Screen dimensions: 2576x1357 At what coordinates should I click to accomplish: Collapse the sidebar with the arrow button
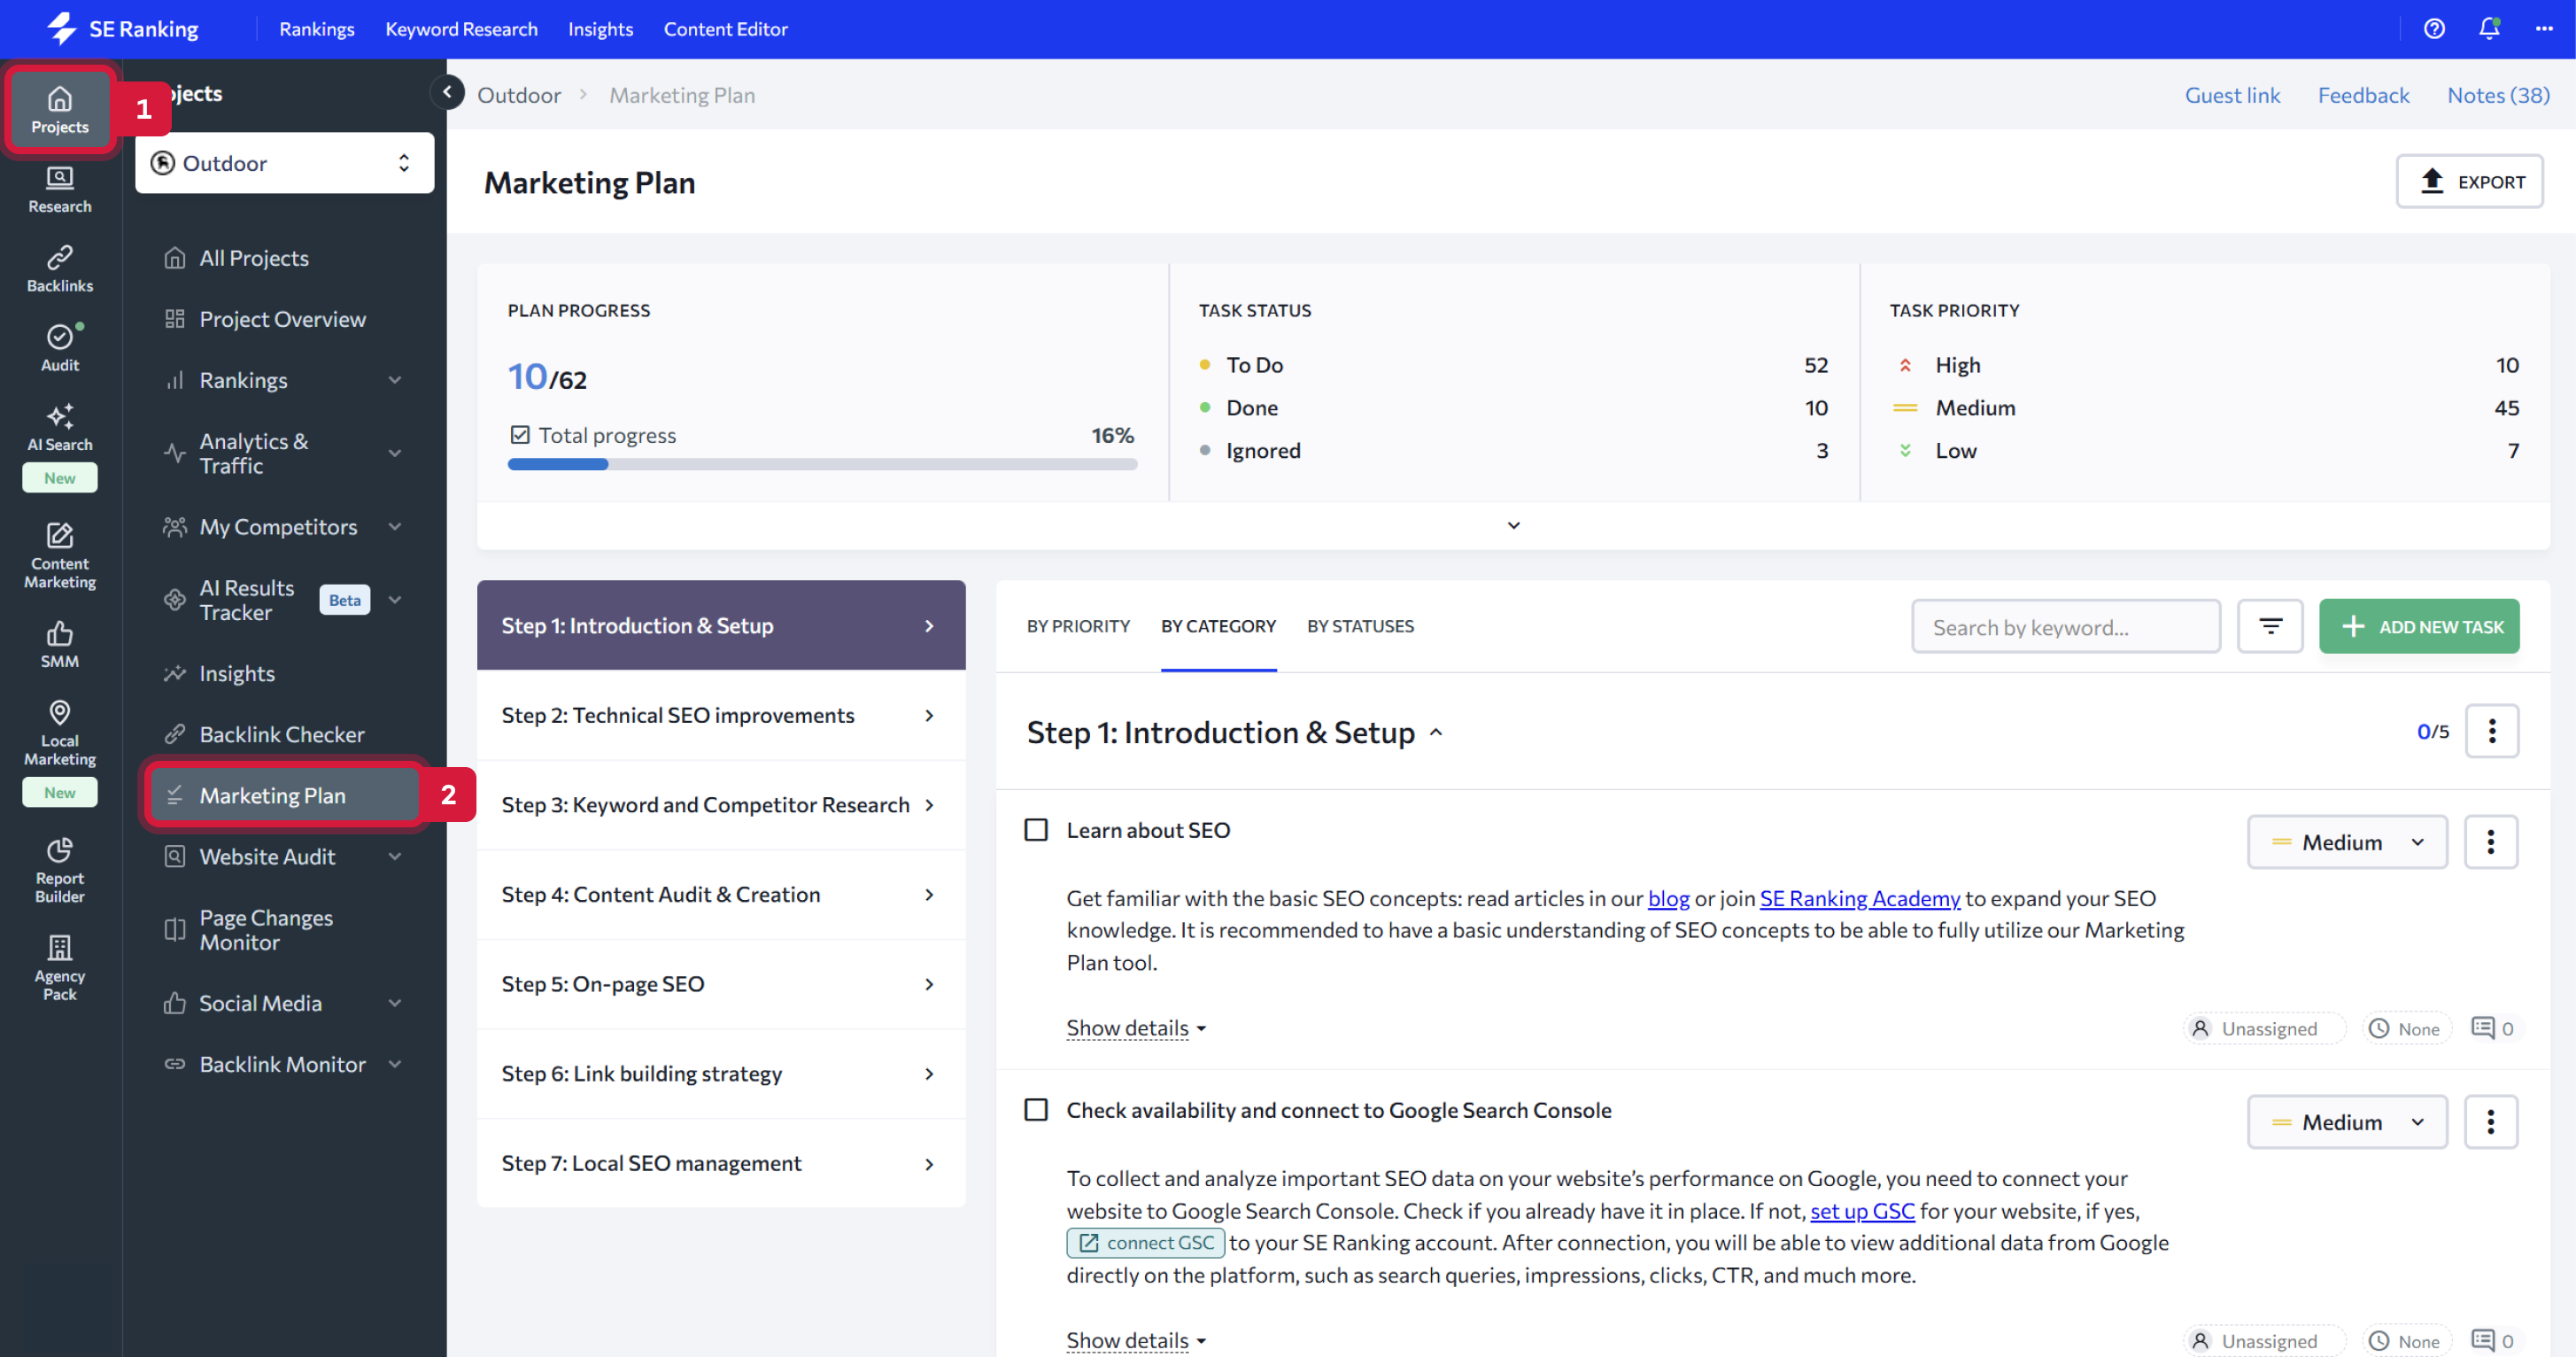447,92
